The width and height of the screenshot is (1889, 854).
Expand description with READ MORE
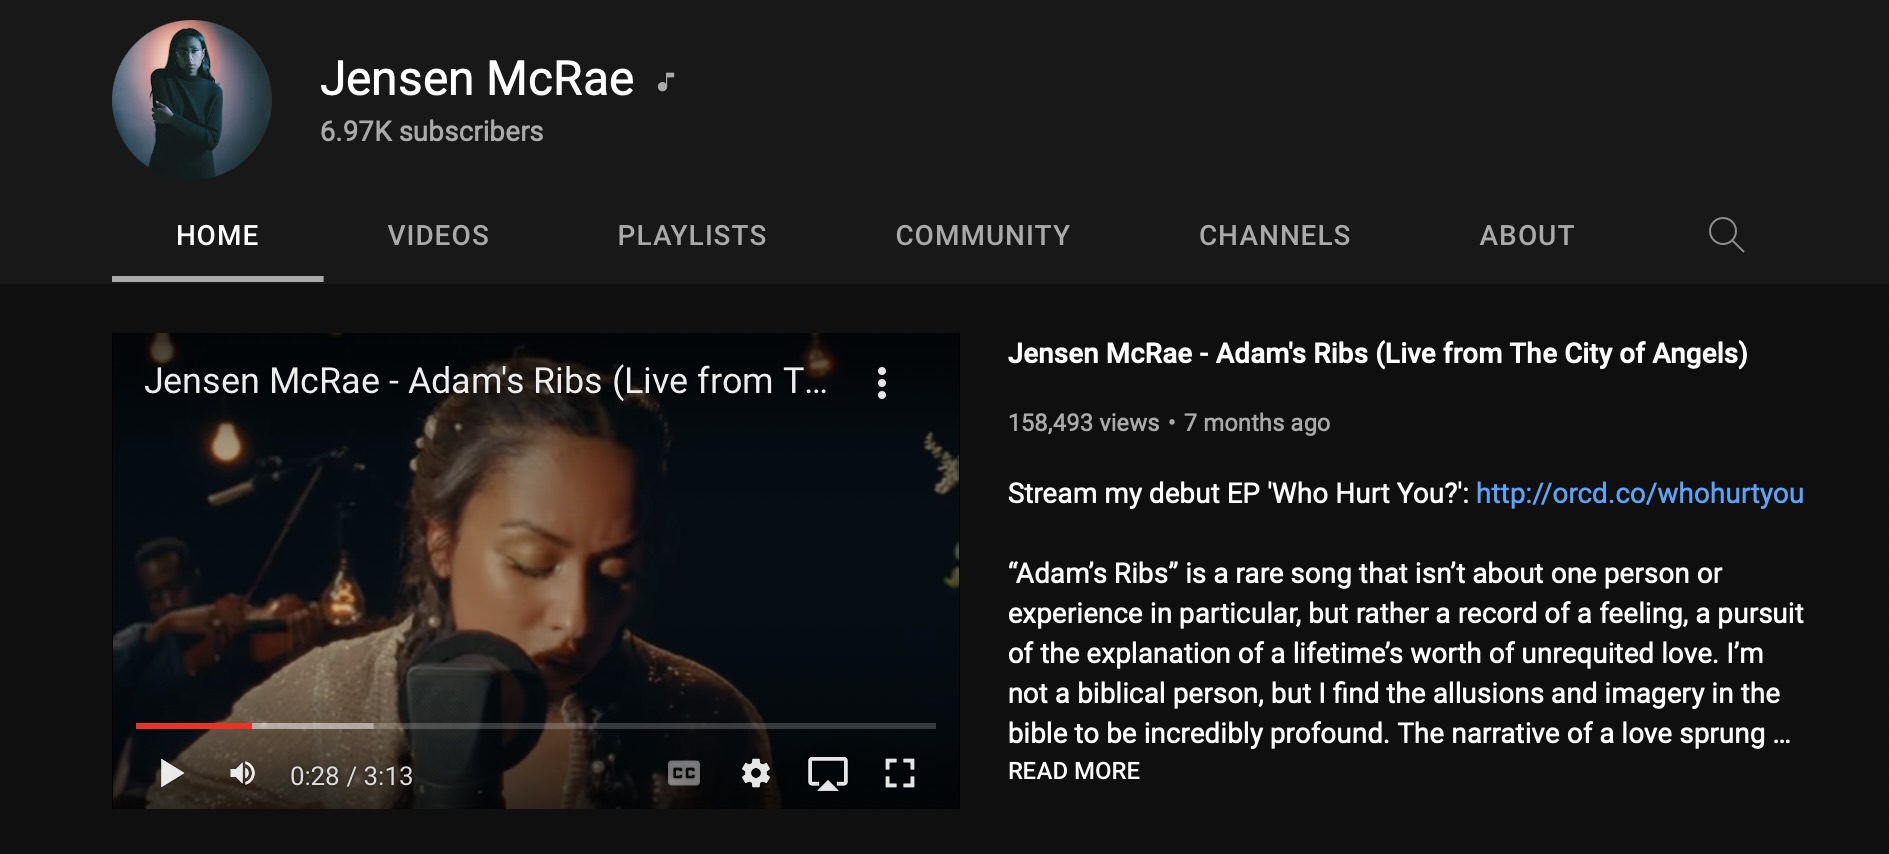click(1074, 771)
